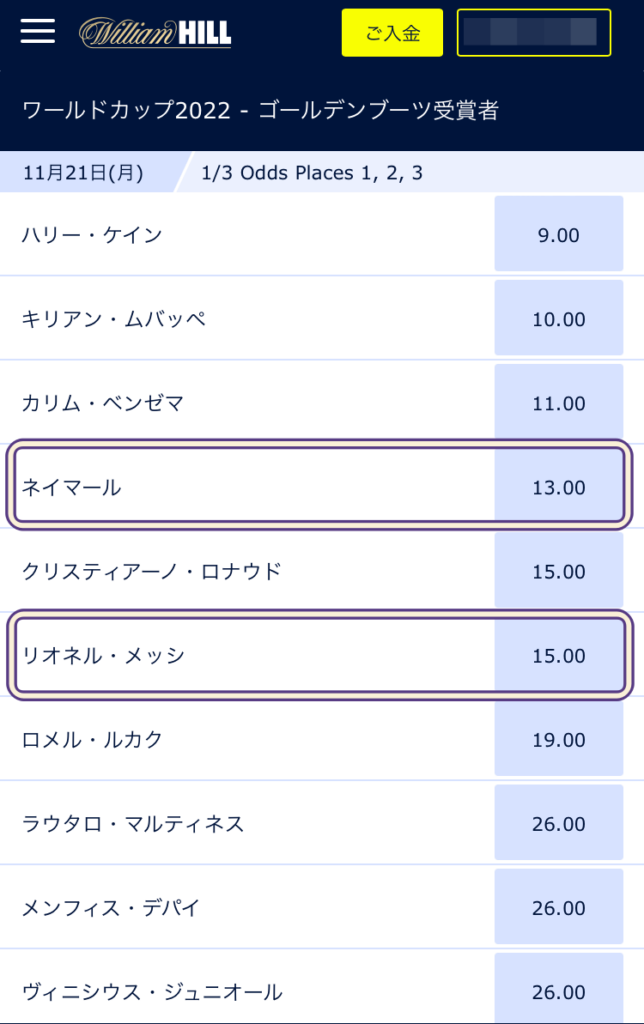Select 26.00 odds for メンフィス・デパイ
The width and height of the screenshot is (644, 1024).
coord(558,908)
